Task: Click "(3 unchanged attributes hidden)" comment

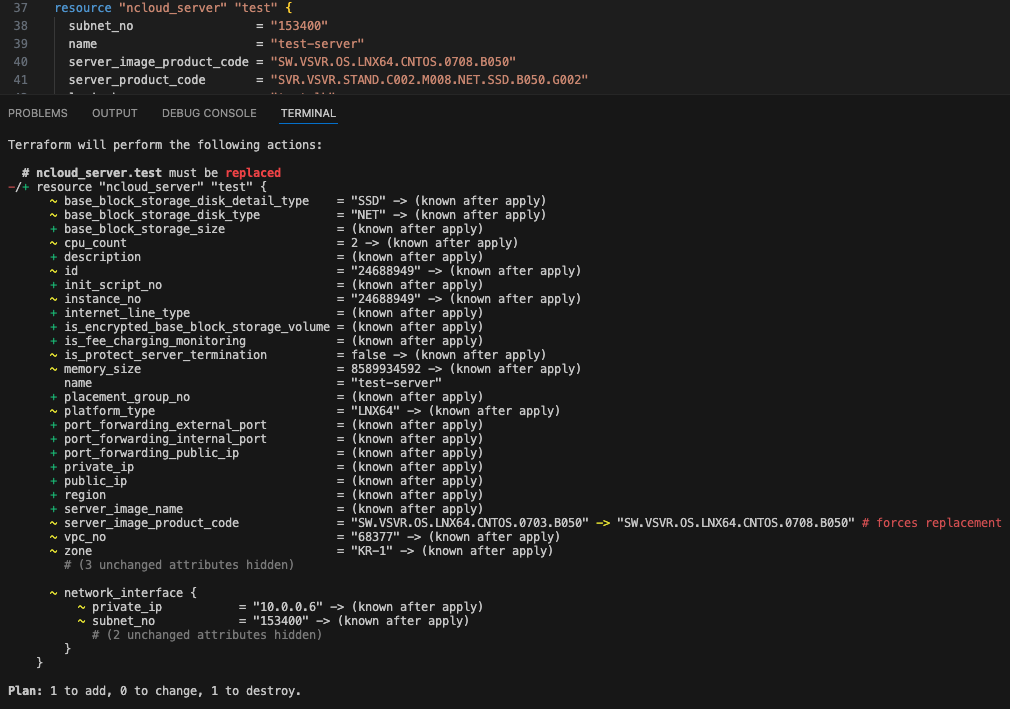Action: click(x=179, y=565)
